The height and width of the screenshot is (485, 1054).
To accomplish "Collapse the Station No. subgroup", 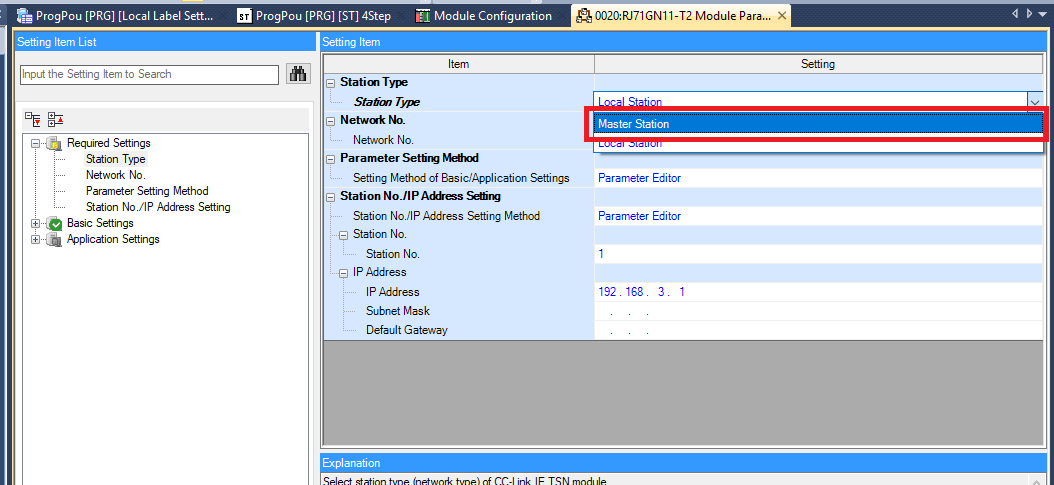I will coord(343,235).
